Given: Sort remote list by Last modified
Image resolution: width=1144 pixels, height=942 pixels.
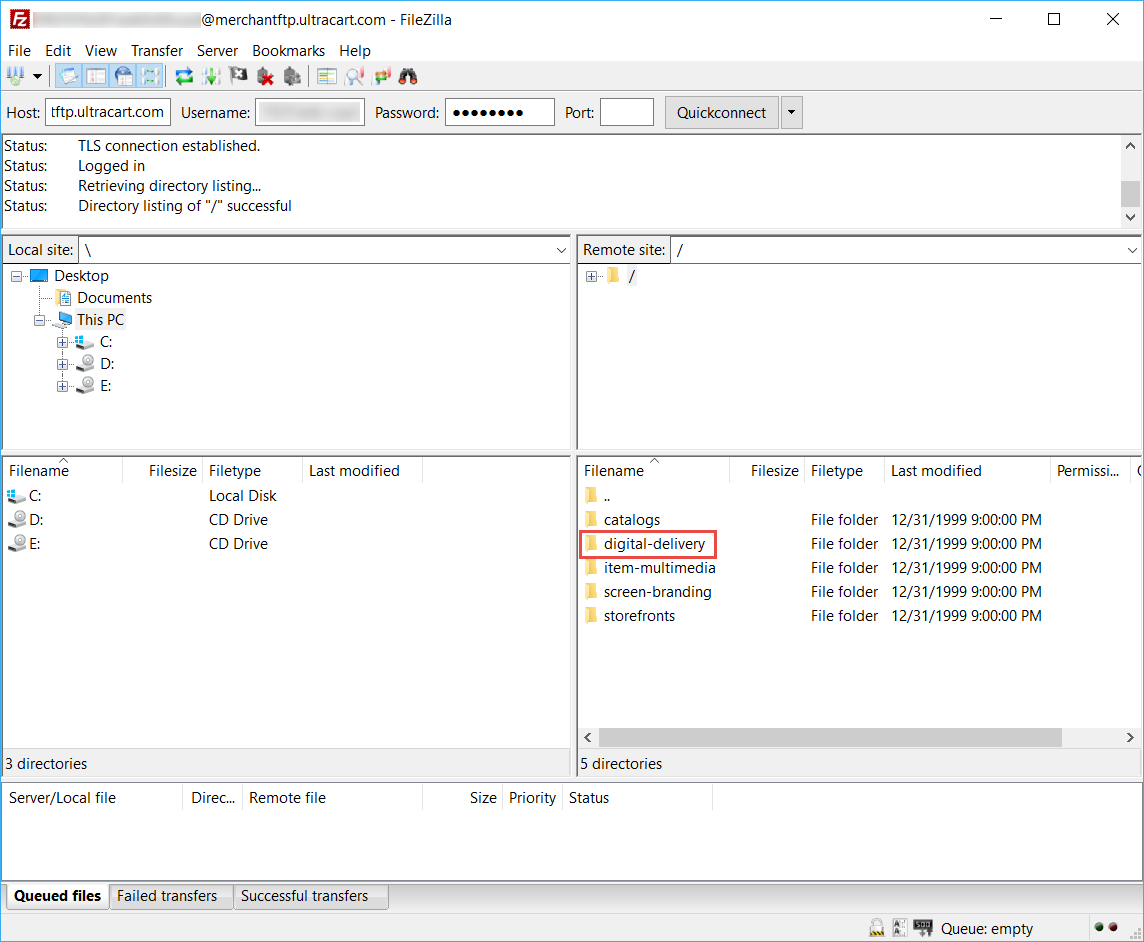Looking at the screenshot, I should [x=967, y=471].
